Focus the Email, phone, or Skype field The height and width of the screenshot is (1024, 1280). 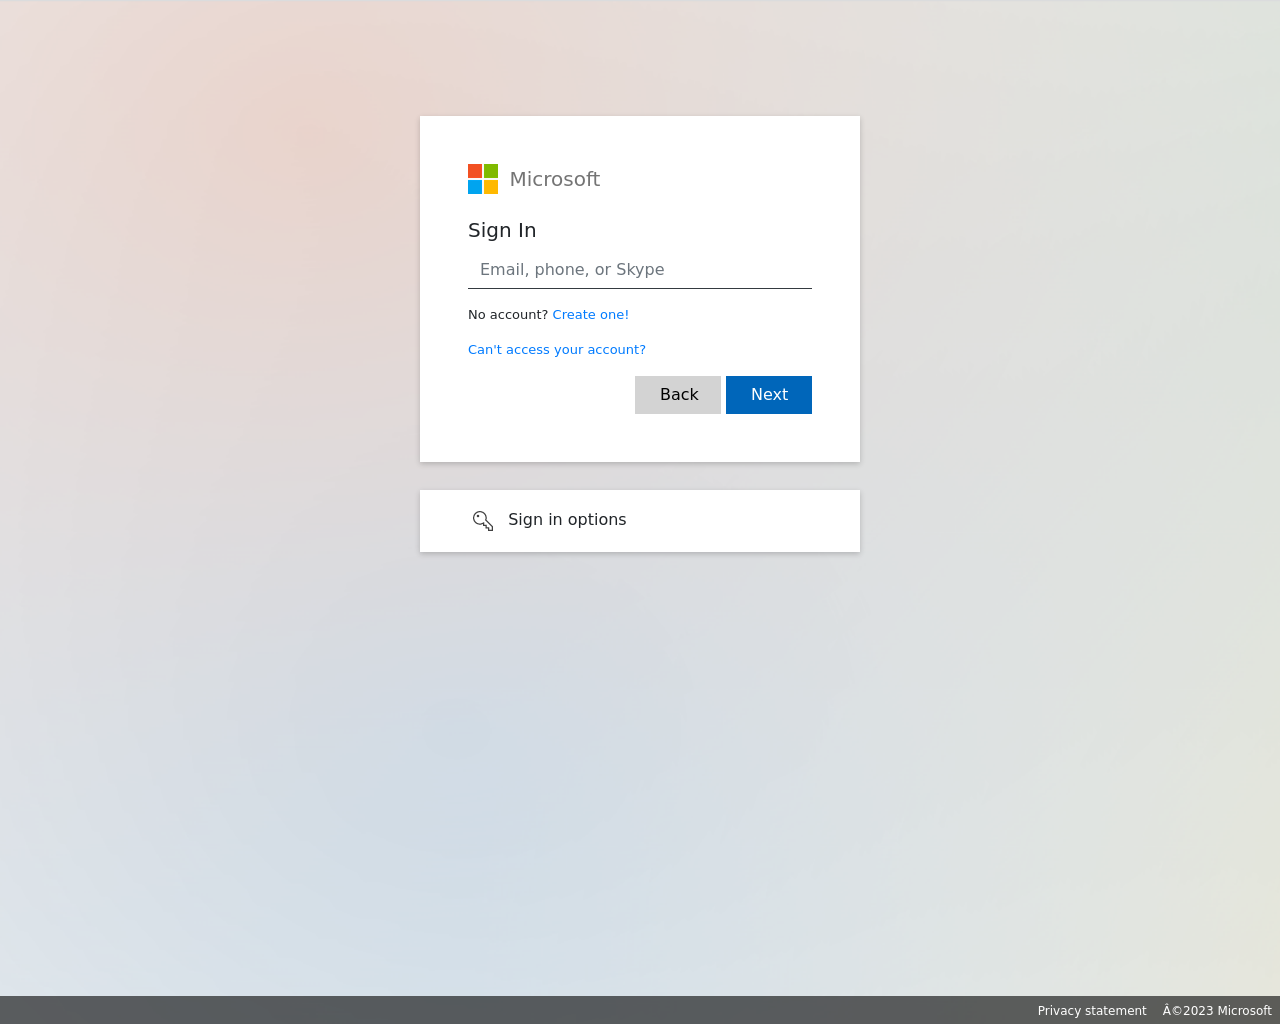tap(640, 270)
